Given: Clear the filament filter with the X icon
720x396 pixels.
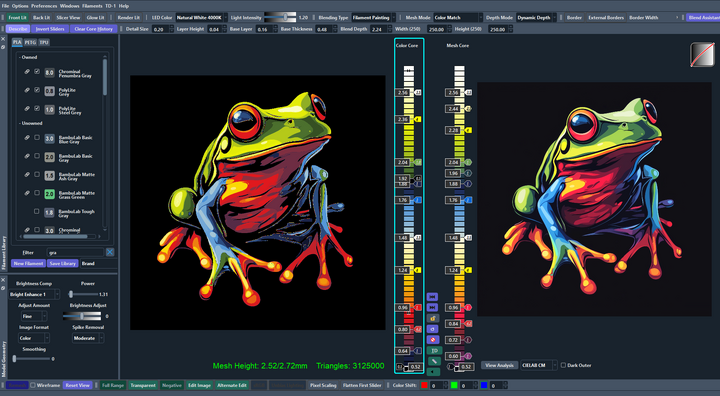Looking at the screenshot, I should [110, 252].
